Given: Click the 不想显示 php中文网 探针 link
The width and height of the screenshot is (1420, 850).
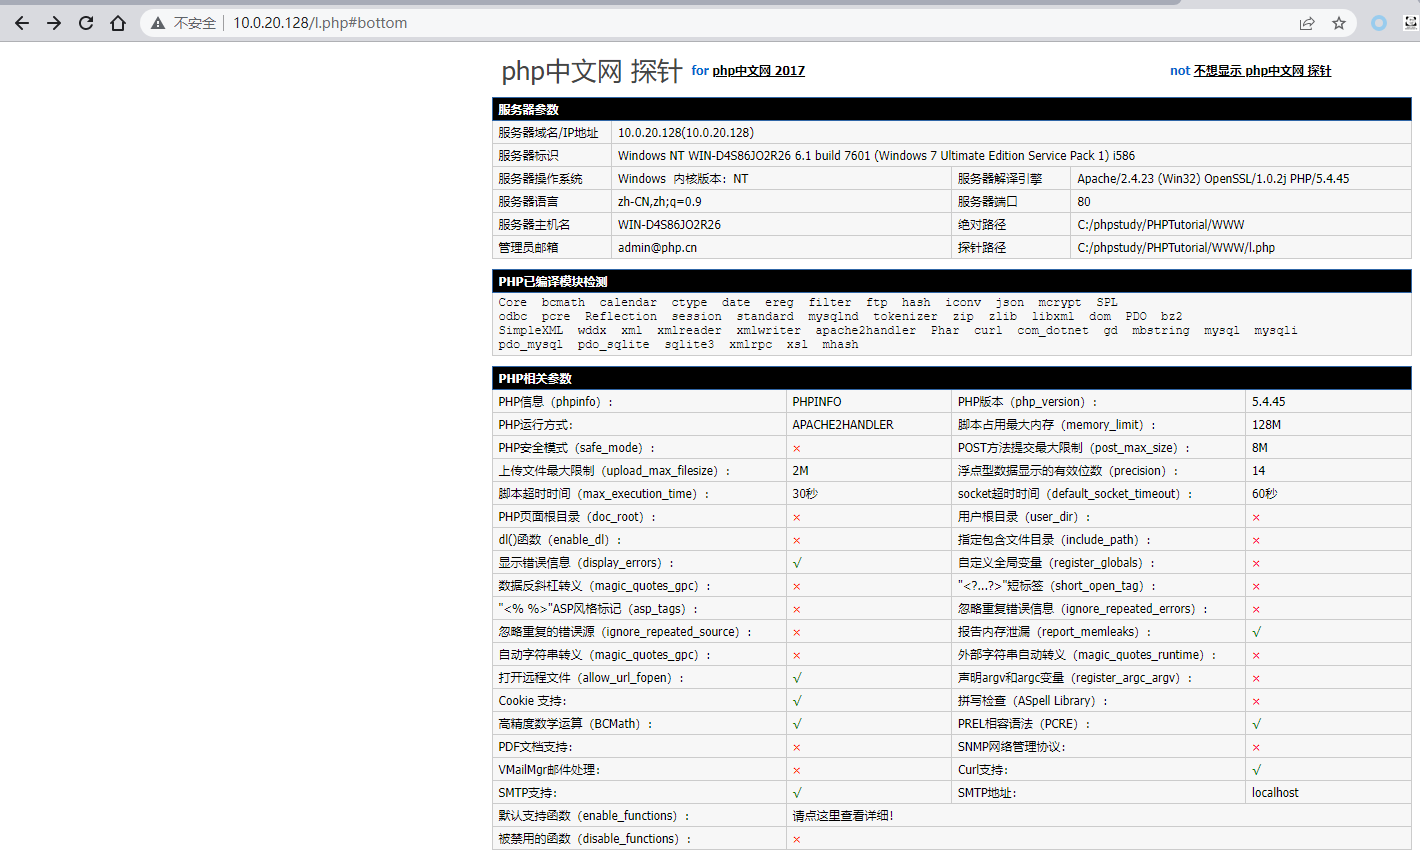Looking at the screenshot, I should tap(1262, 71).
